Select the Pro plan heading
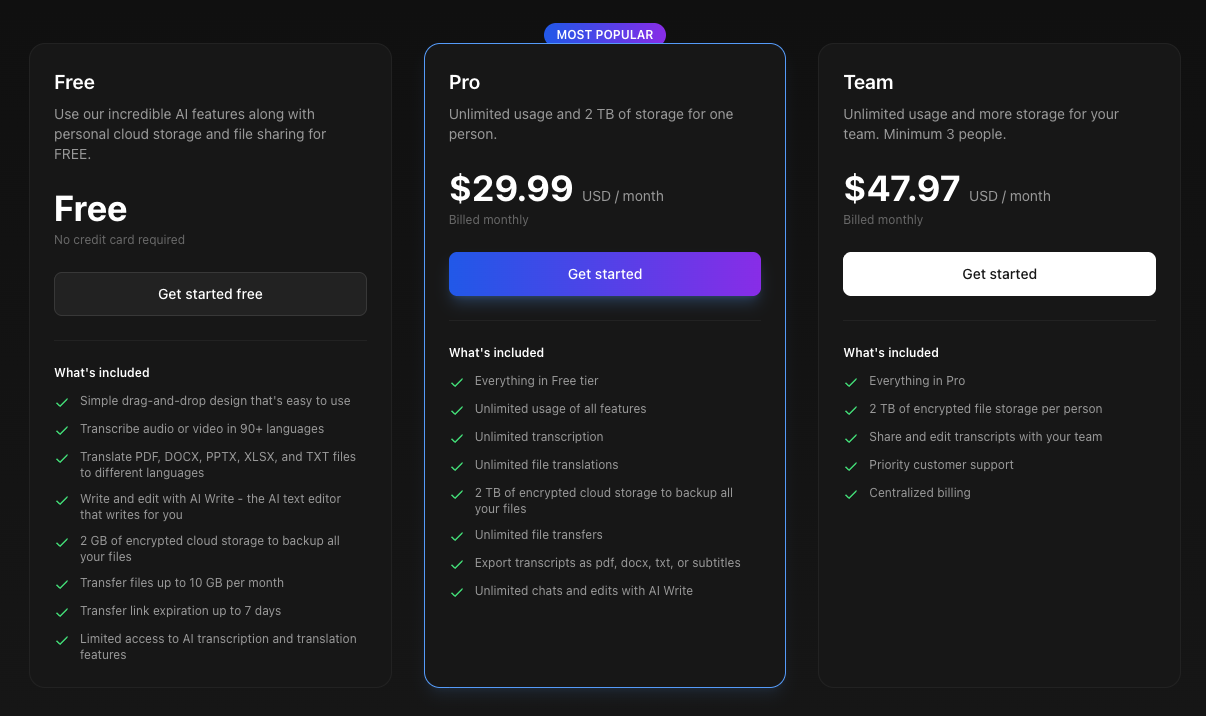1206x716 pixels. [464, 82]
